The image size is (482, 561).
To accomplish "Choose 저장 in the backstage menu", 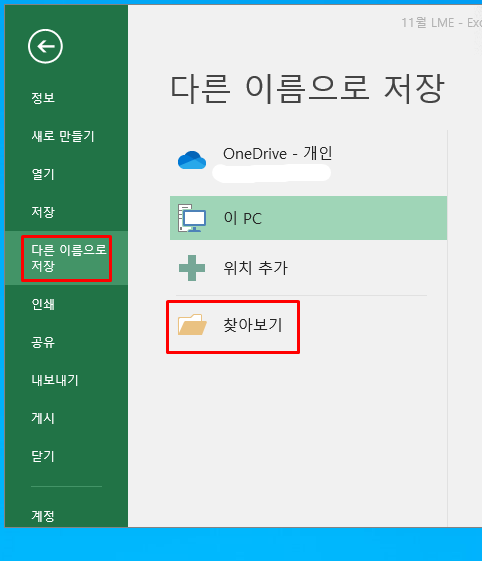I will 43,212.
